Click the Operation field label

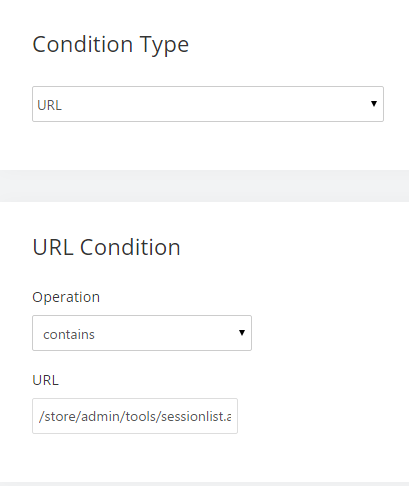(x=66, y=297)
